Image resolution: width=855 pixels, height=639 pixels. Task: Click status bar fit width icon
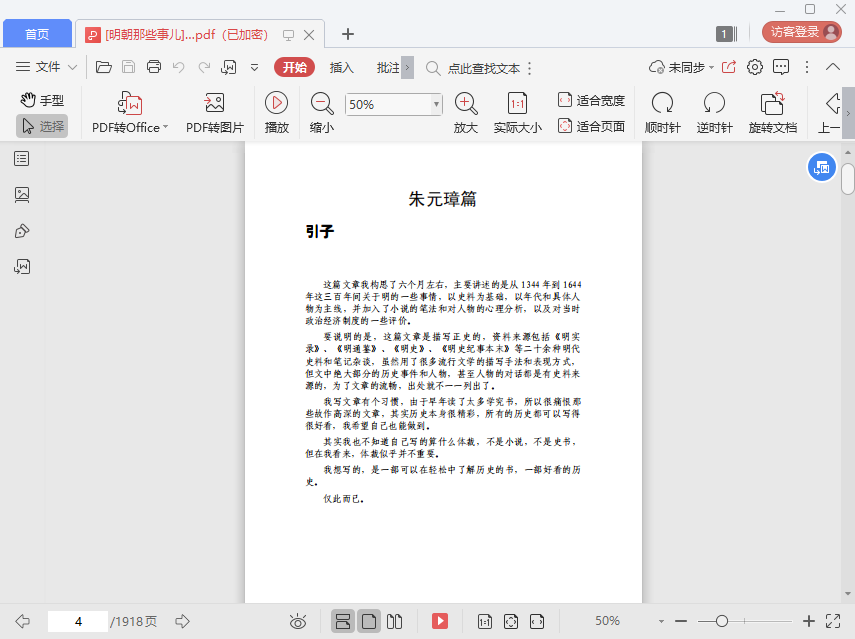click(x=537, y=622)
